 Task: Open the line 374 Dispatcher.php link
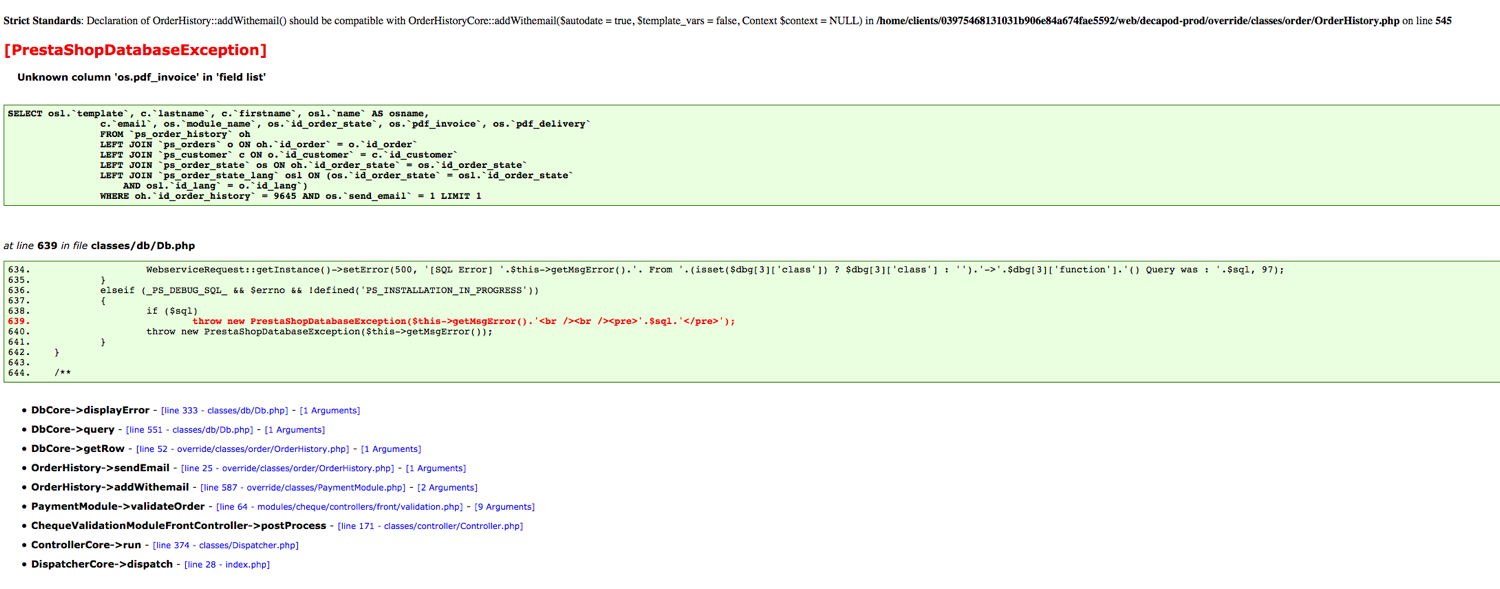click(x=226, y=545)
